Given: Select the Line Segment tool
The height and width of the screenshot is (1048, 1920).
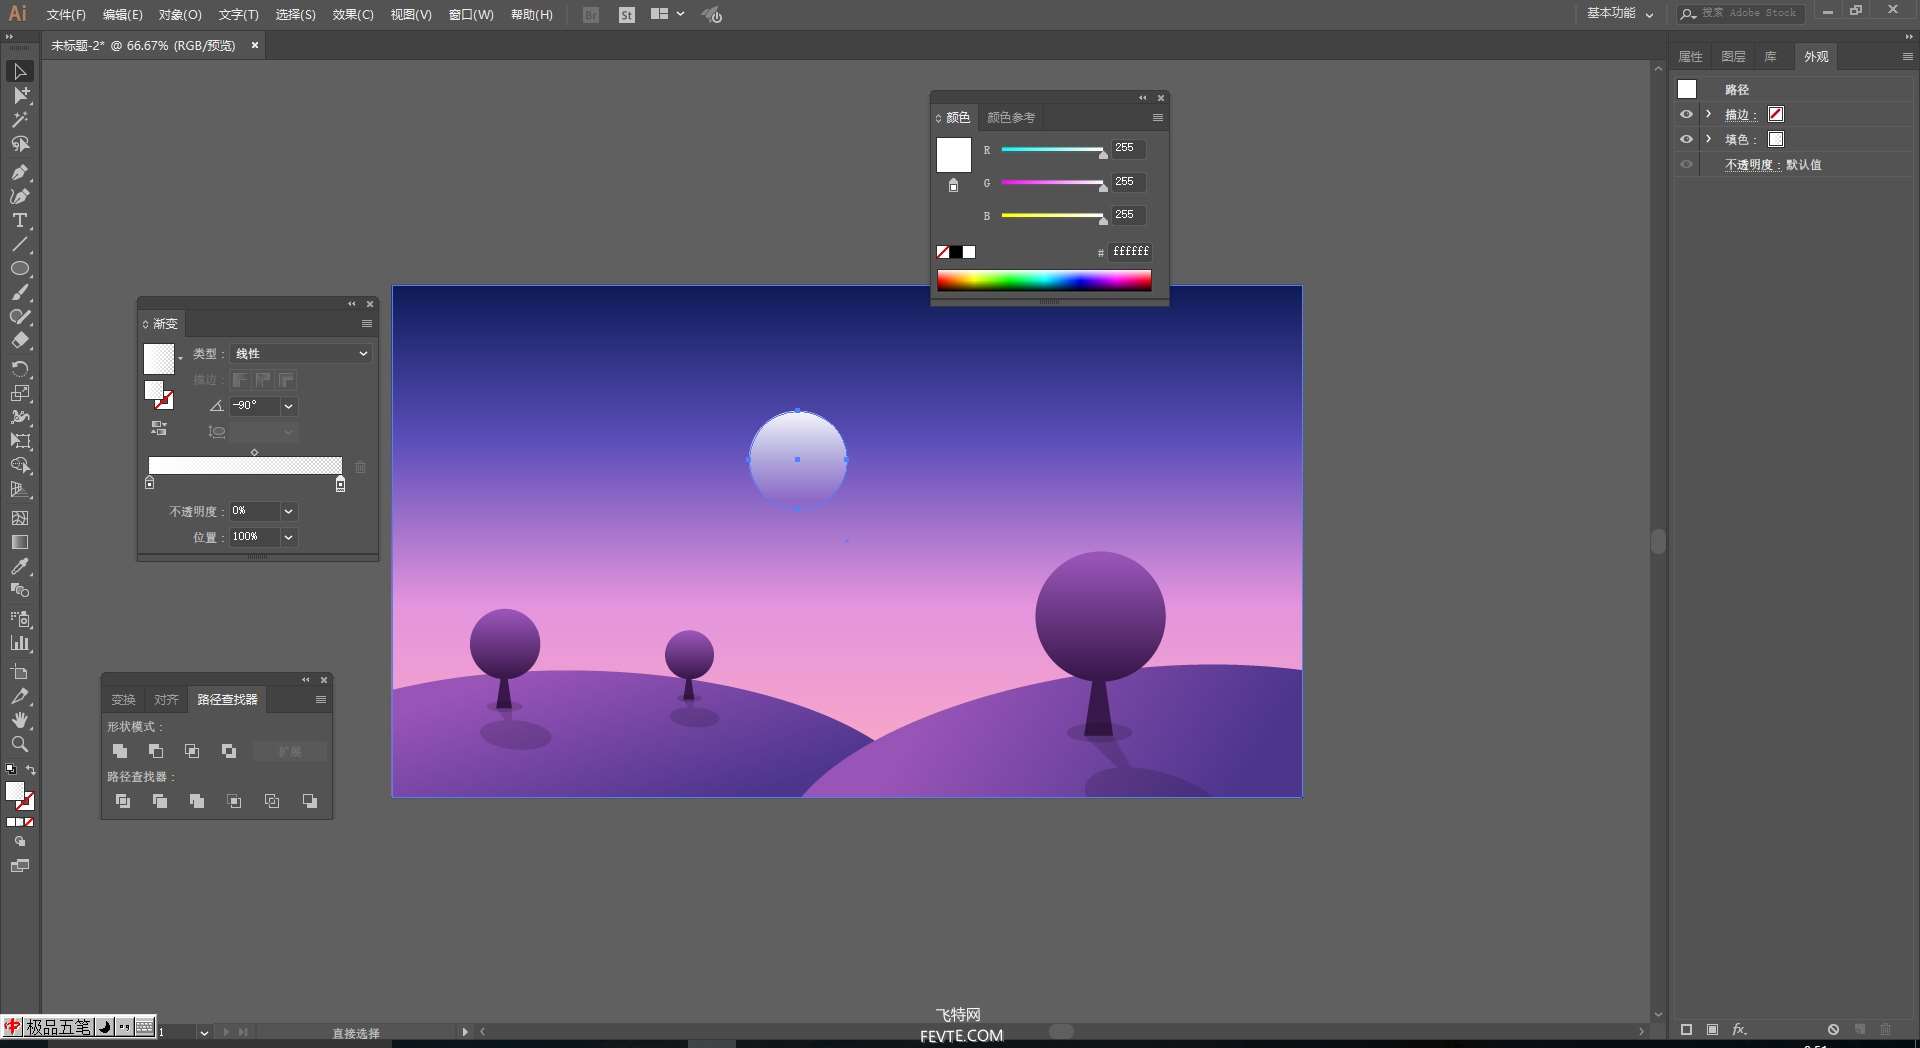Looking at the screenshot, I should (x=20, y=245).
